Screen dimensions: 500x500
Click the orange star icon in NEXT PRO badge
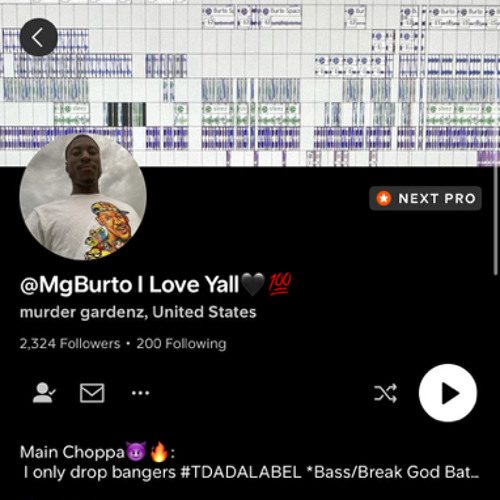(x=384, y=198)
